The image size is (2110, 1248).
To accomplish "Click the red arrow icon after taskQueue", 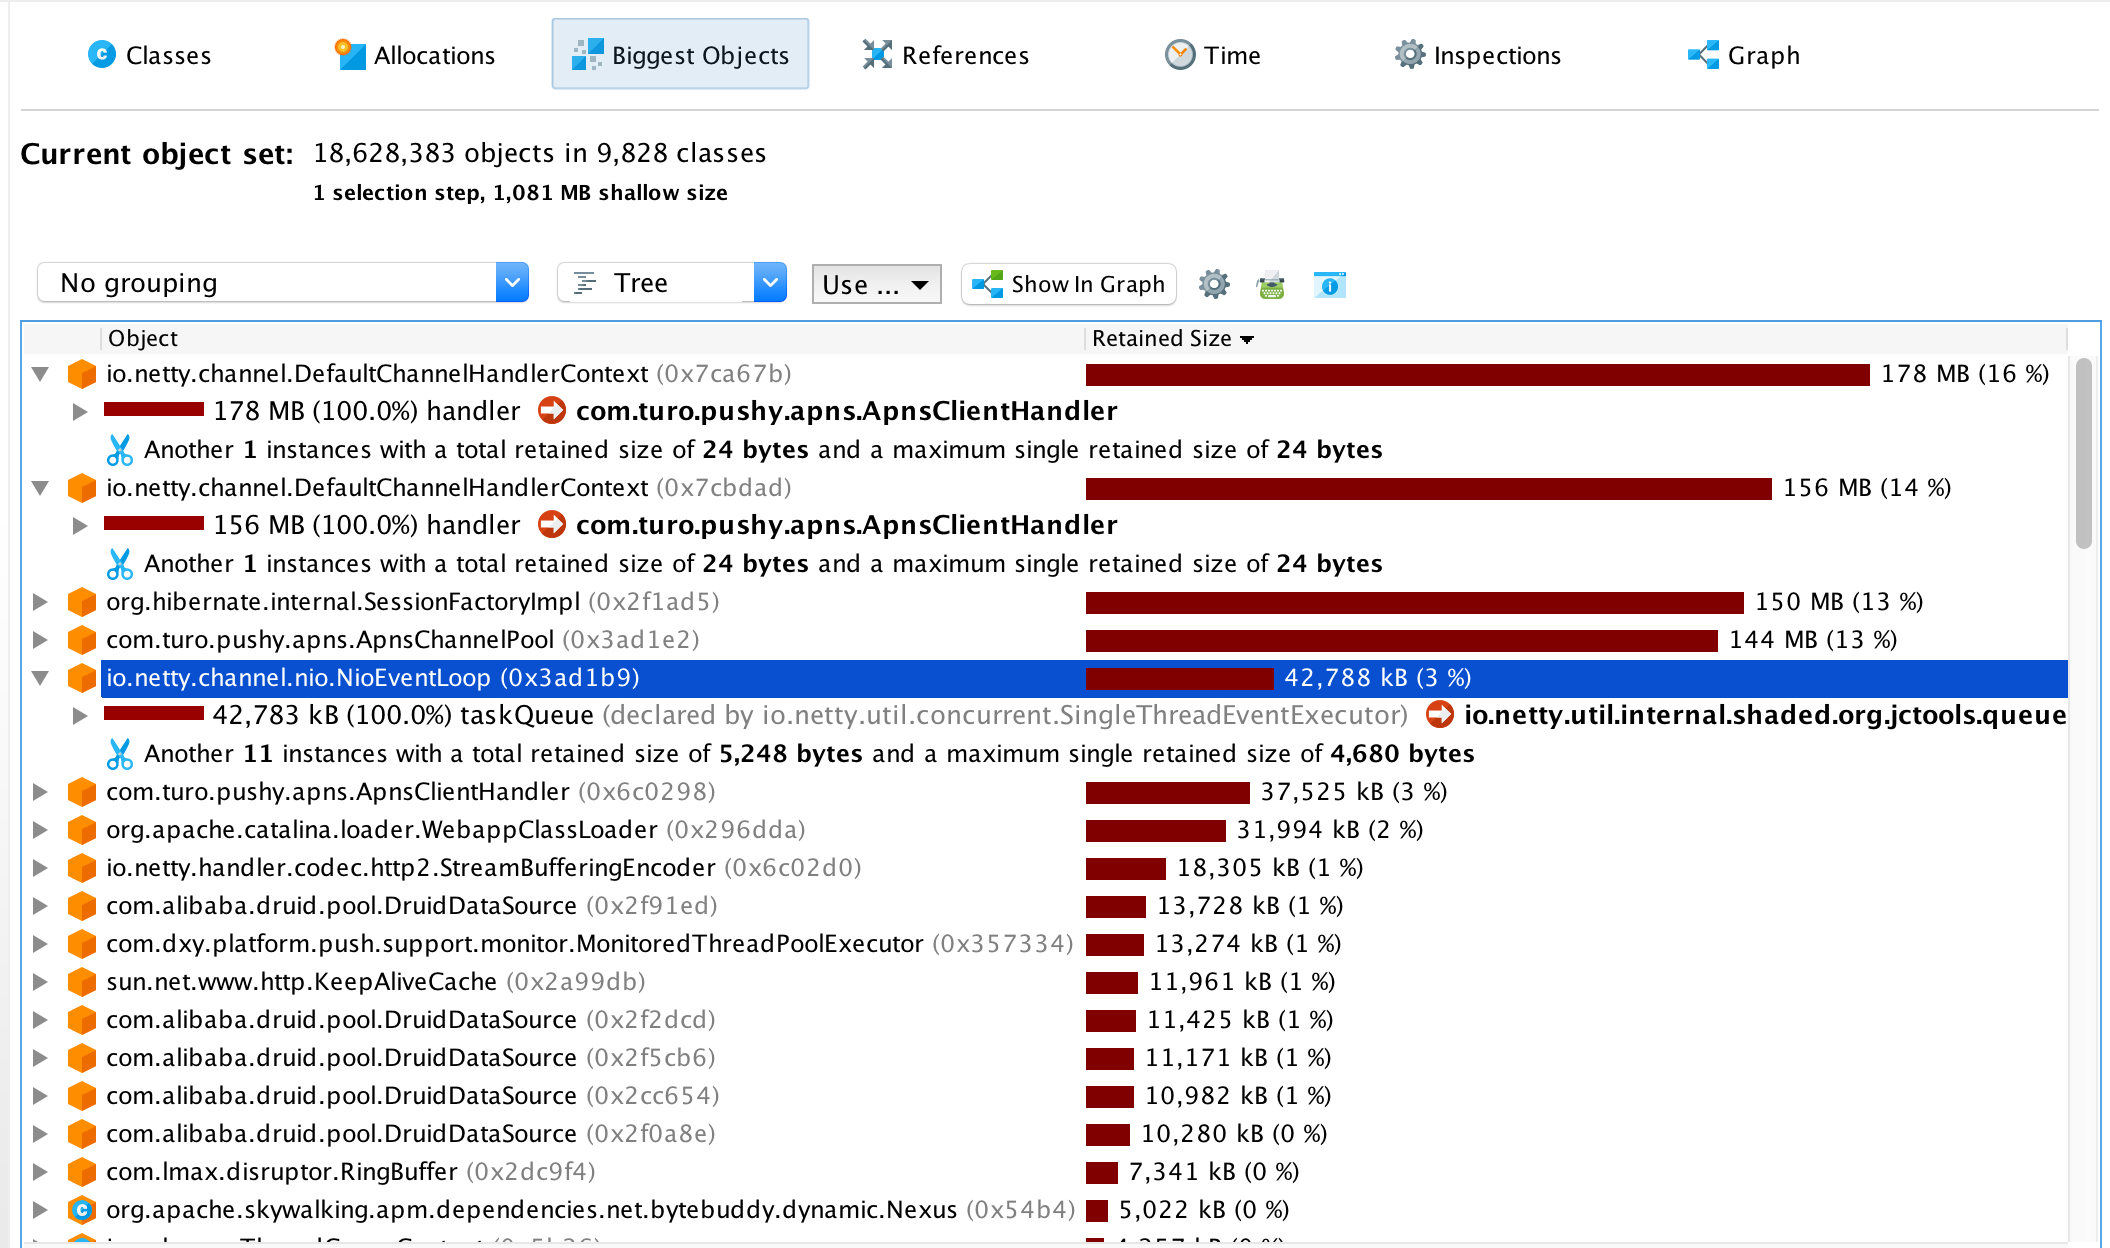I will click(x=1439, y=715).
